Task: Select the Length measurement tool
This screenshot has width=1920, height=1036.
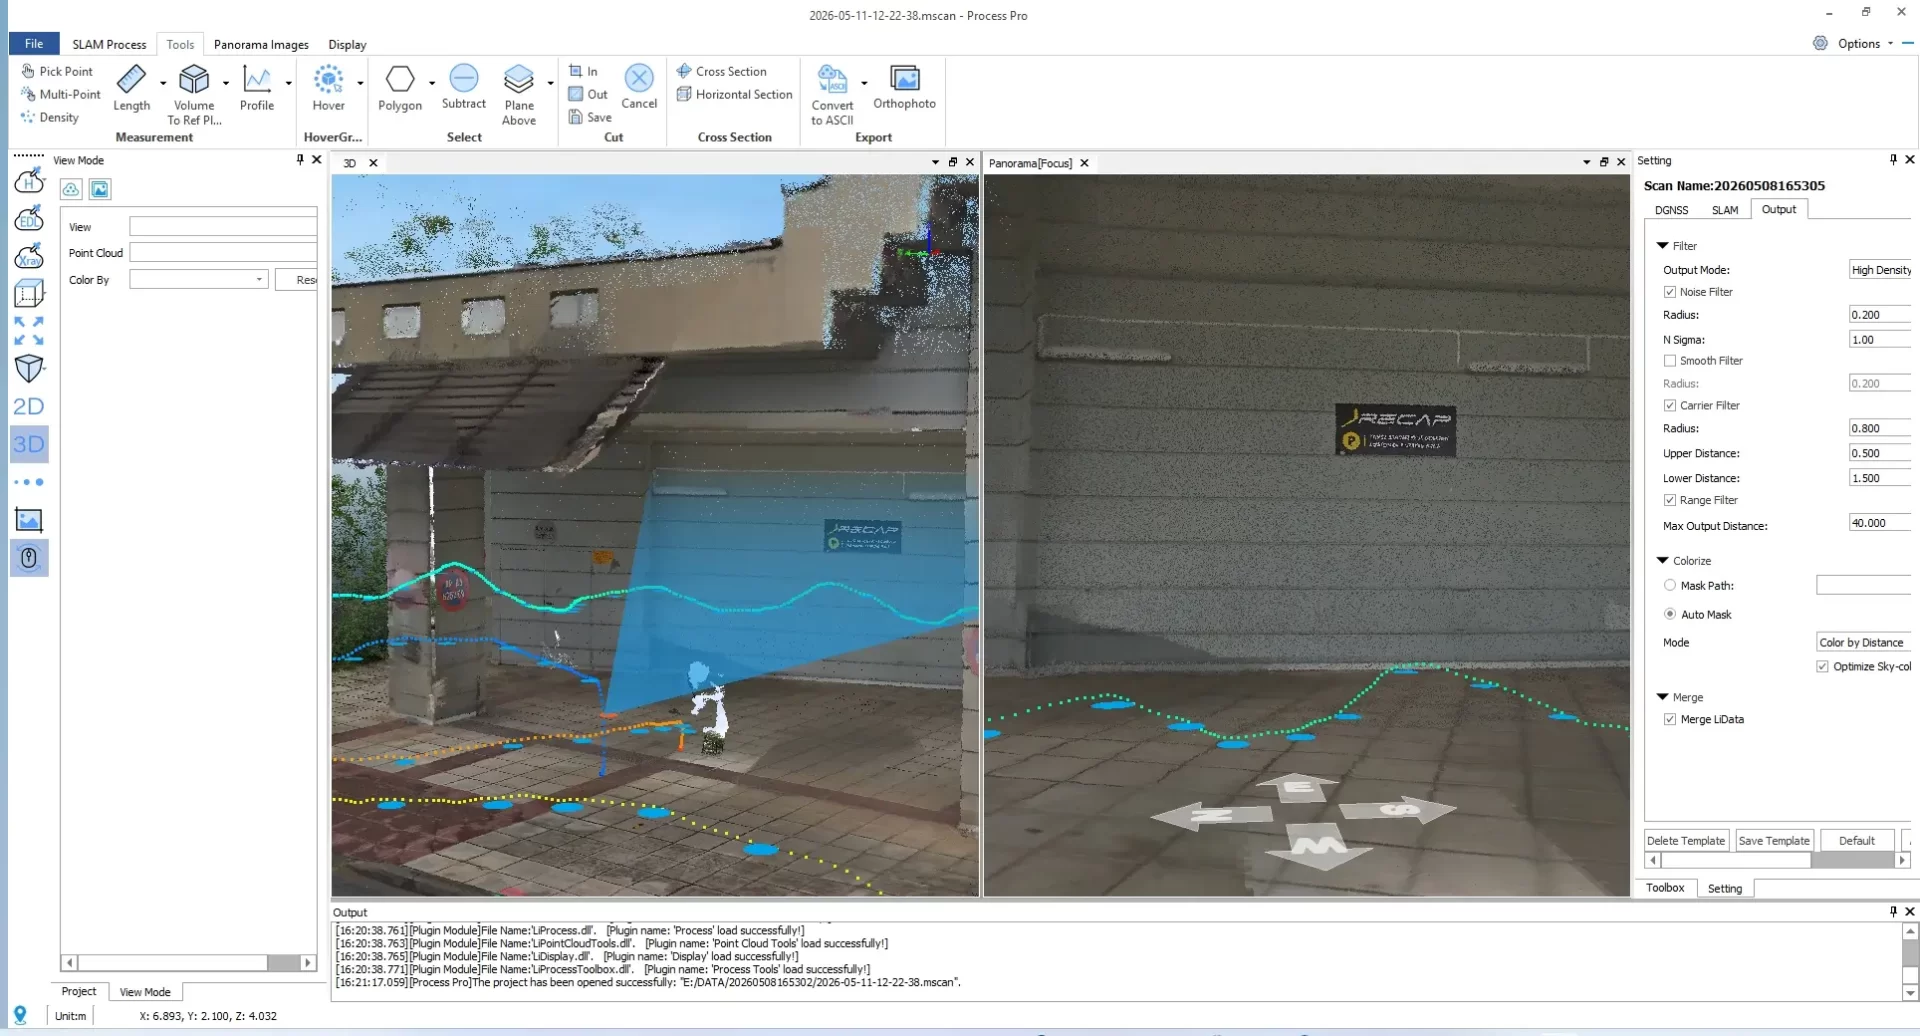Action: 131,88
